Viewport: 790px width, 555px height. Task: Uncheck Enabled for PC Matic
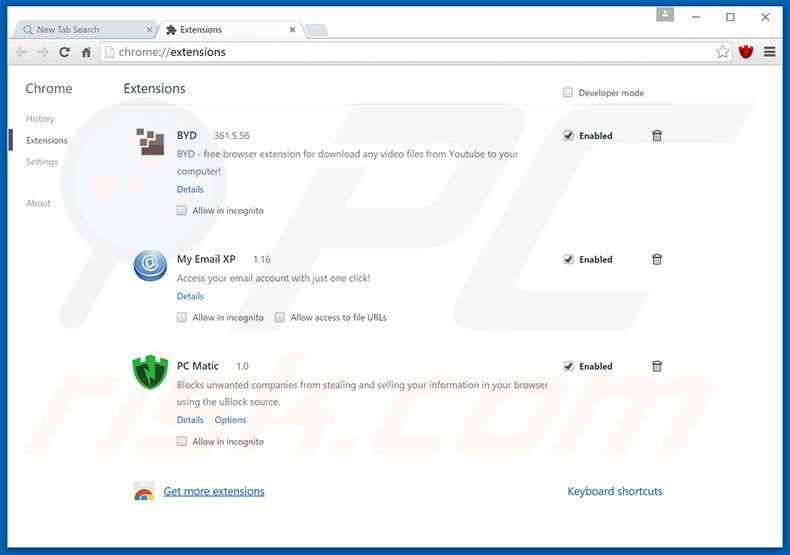coord(568,366)
